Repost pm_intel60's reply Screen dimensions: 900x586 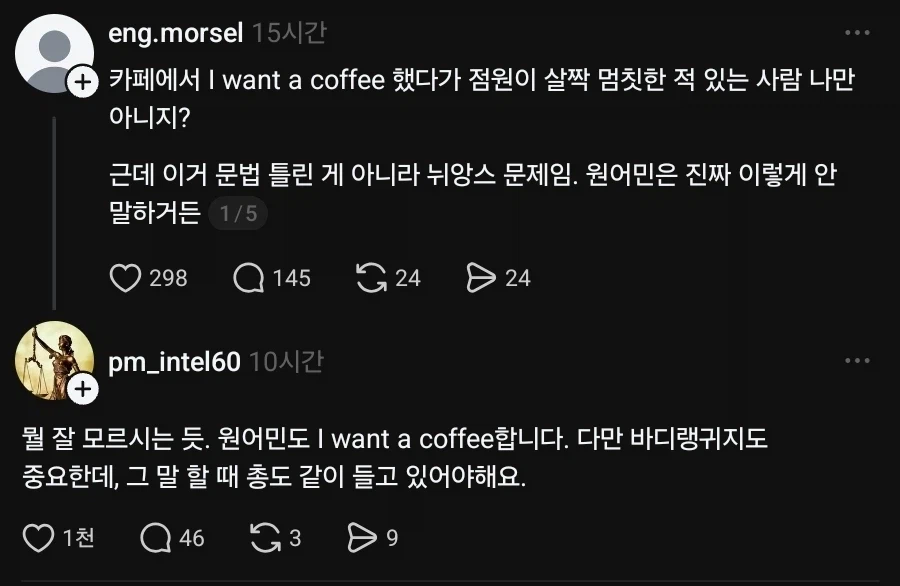pyautogui.click(x=266, y=536)
